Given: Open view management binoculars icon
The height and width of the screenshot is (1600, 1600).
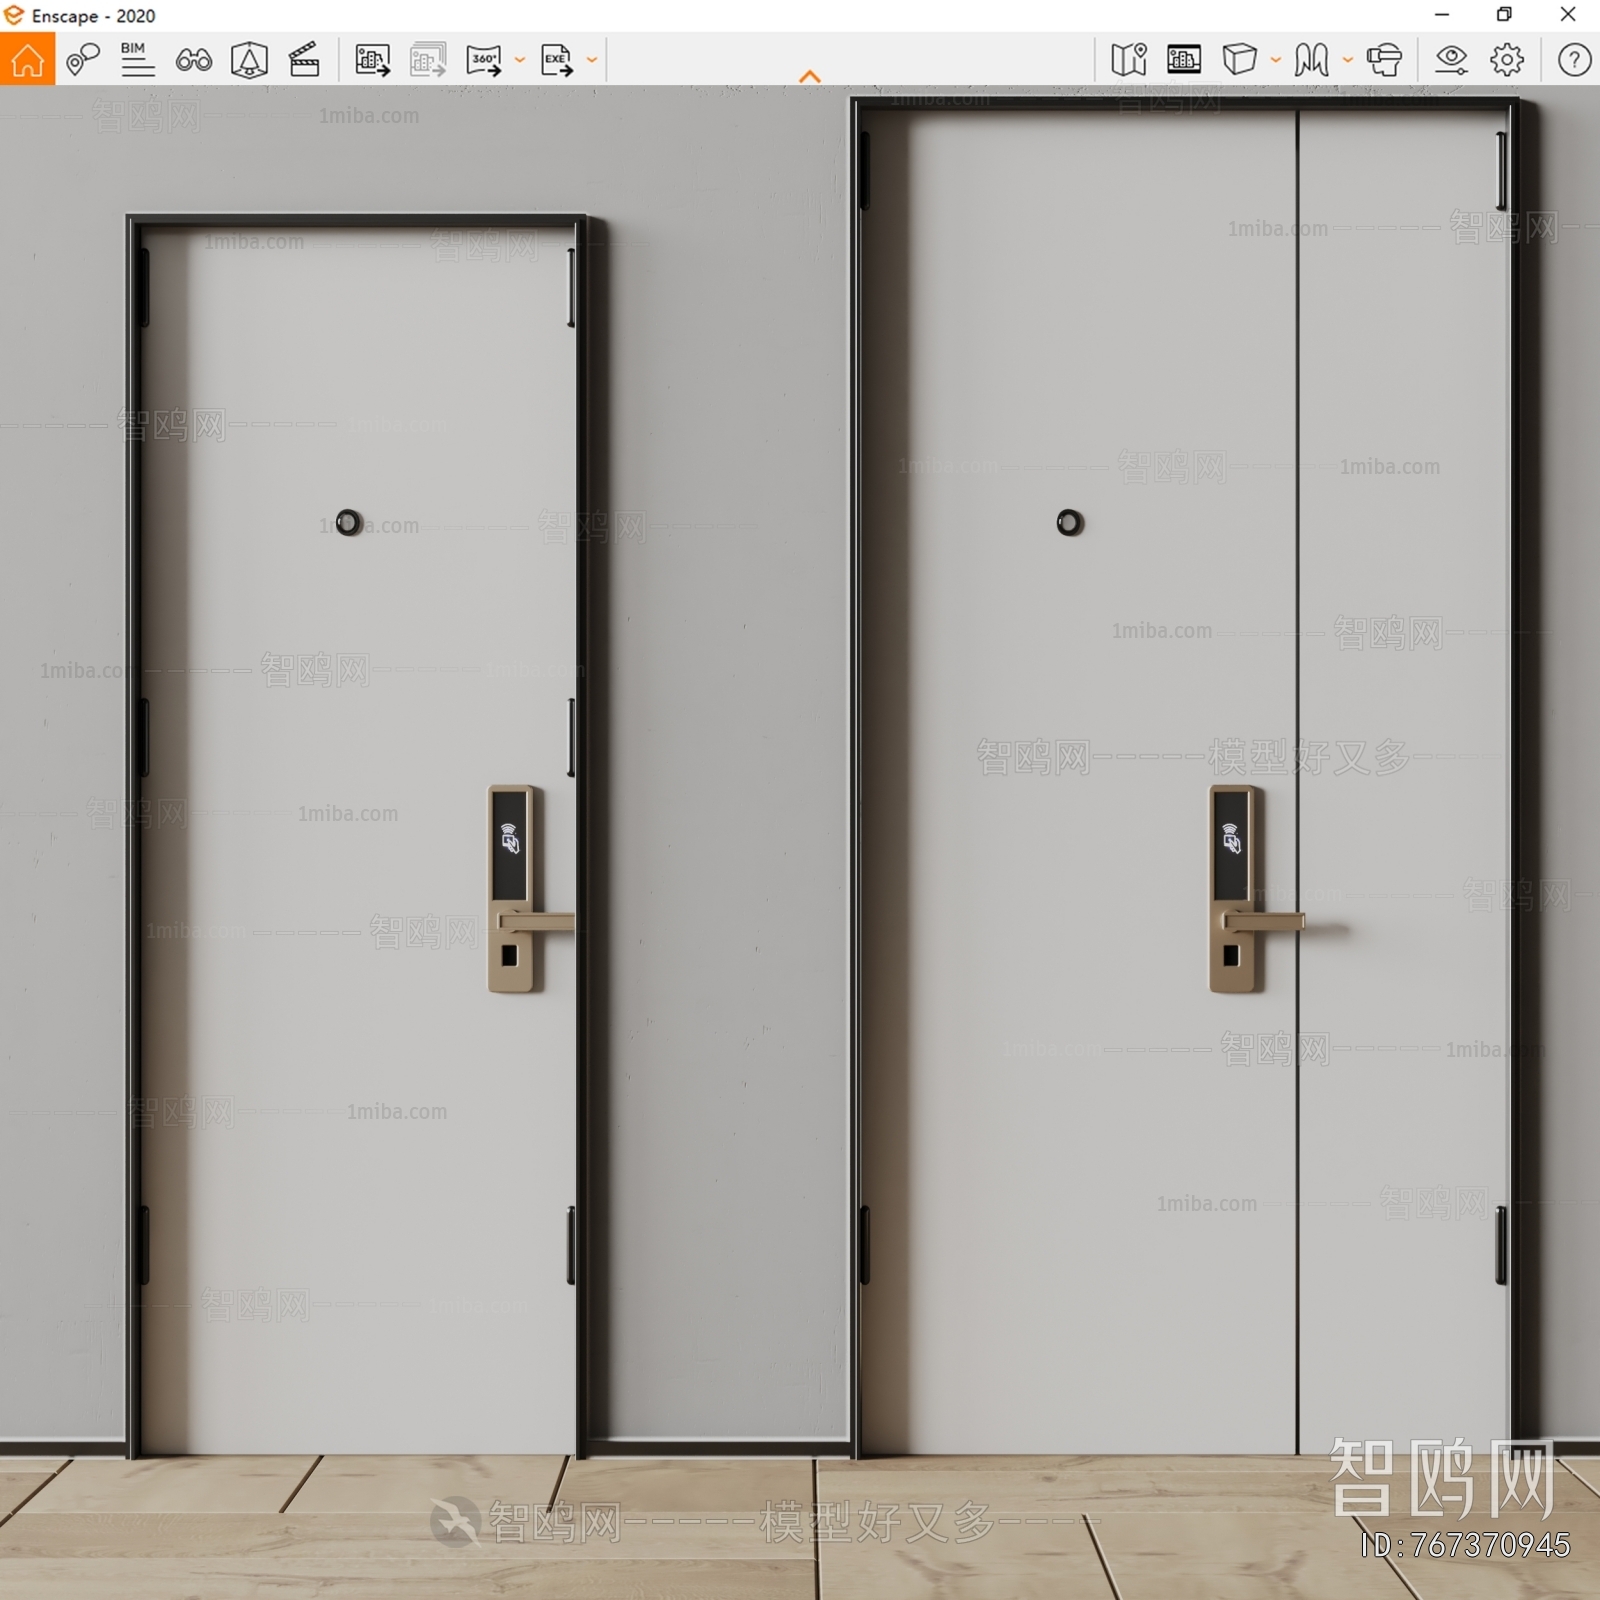Looking at the screenshot, I should click(x=193, y=61).
